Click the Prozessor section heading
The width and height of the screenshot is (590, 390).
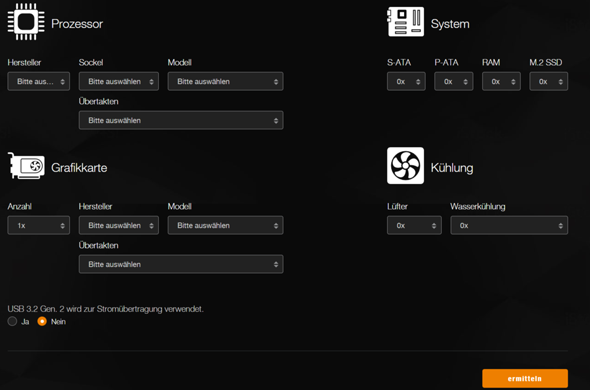(x=77, y=24)
